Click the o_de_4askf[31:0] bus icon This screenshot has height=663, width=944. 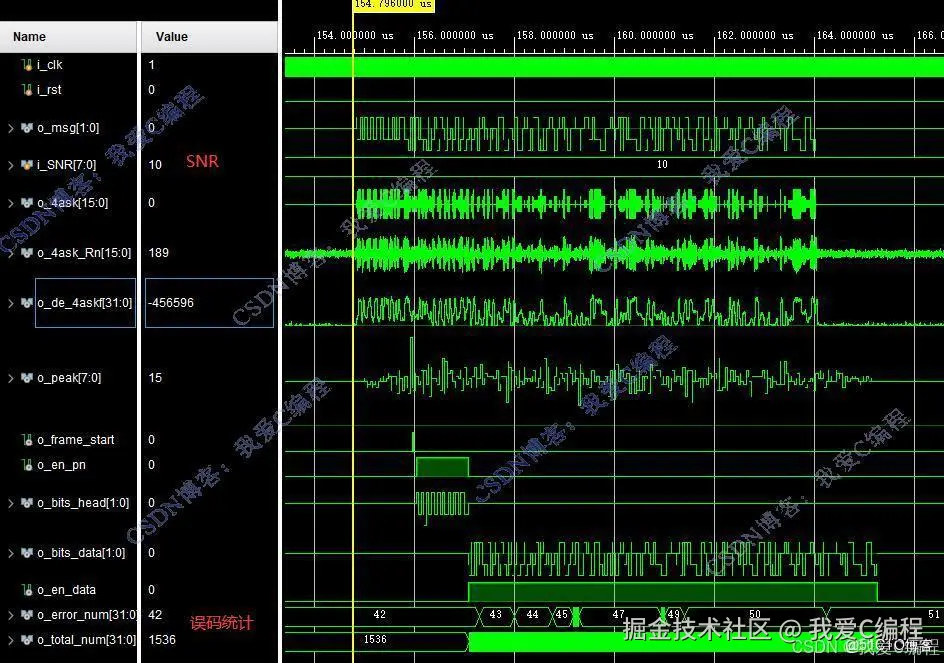point(26,303)
